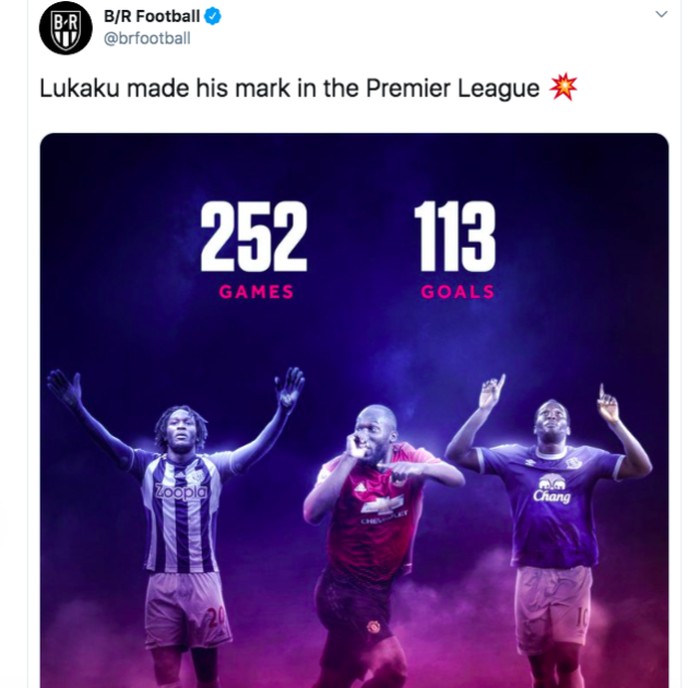Image resolution: width=700 pixels, height=688 pixels.
Task: Click the 252 games number
Action: pyautogui.click(x=253, y=237)
